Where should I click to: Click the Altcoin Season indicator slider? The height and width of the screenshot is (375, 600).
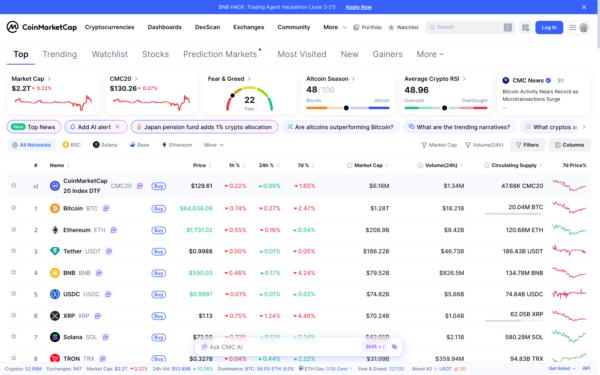[347, 108]
